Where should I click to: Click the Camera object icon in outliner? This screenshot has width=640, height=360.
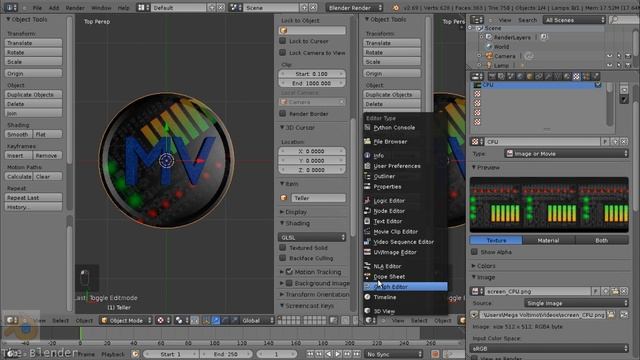click(489, 56)
